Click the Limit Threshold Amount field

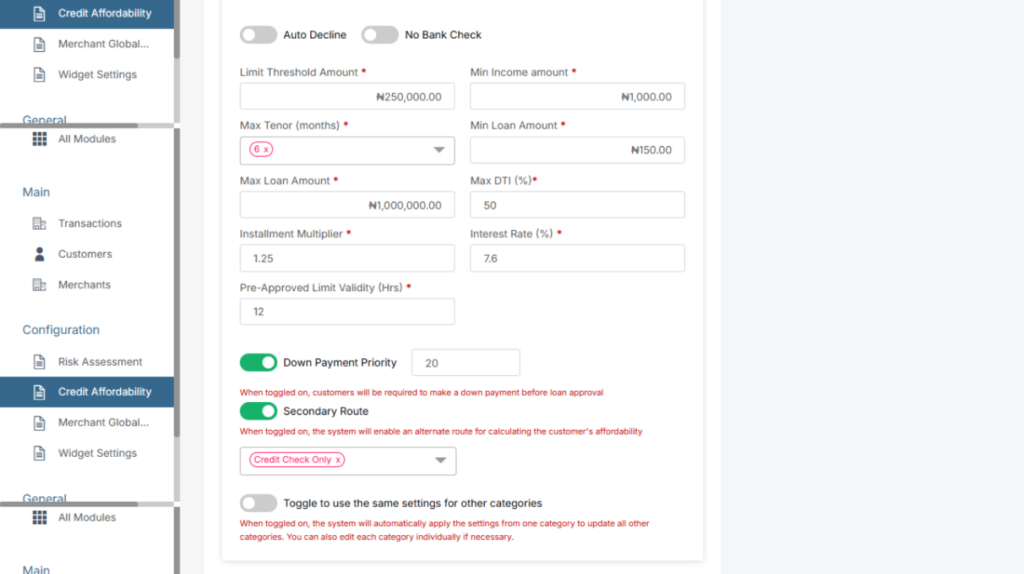tap(347, 97)
